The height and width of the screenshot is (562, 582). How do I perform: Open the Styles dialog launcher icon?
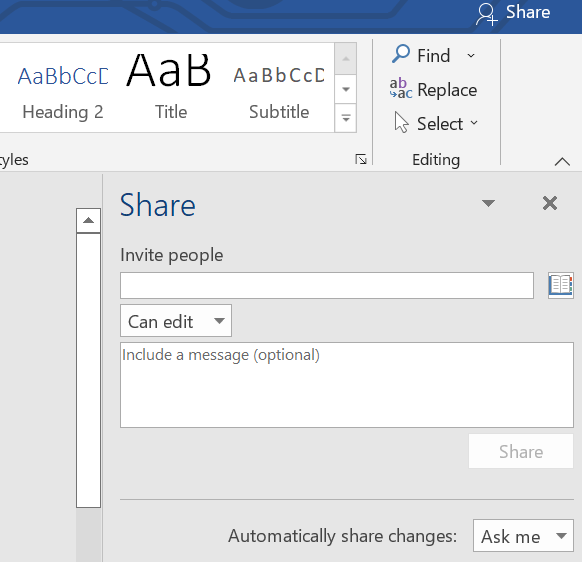(x=361, y=159)
